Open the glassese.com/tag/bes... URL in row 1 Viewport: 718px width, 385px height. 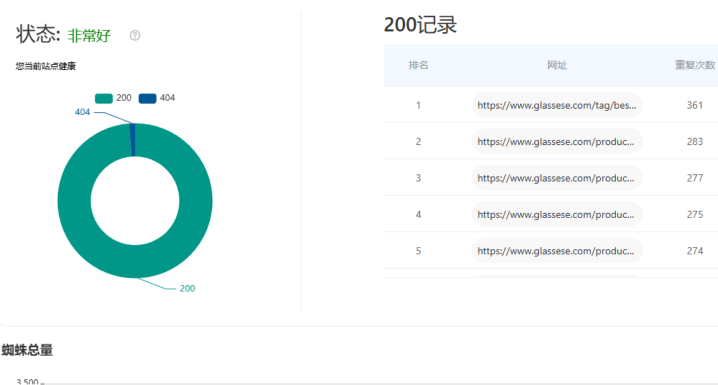click(x=557, y=105)
